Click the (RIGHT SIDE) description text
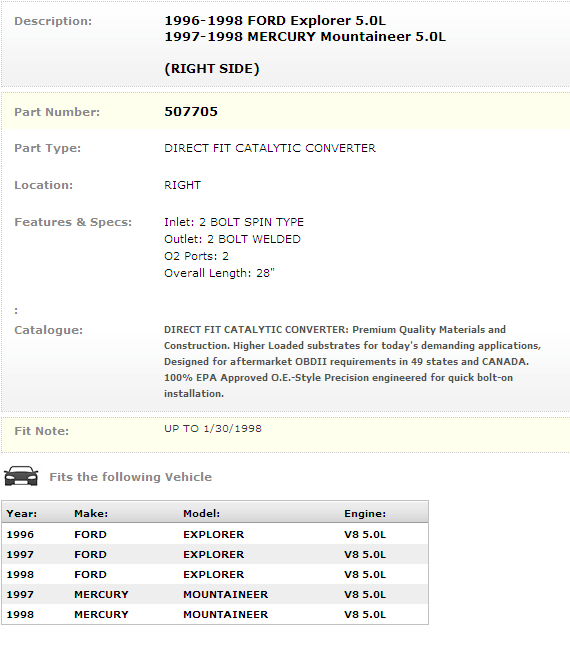 212,68
